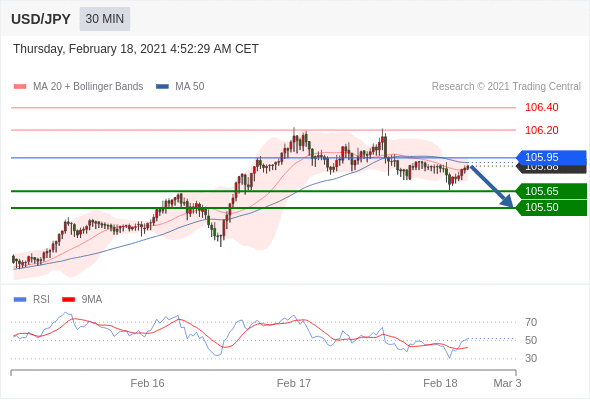
Task: Click the blue MA 50 legend swatch
Action: tap(162, 87)
